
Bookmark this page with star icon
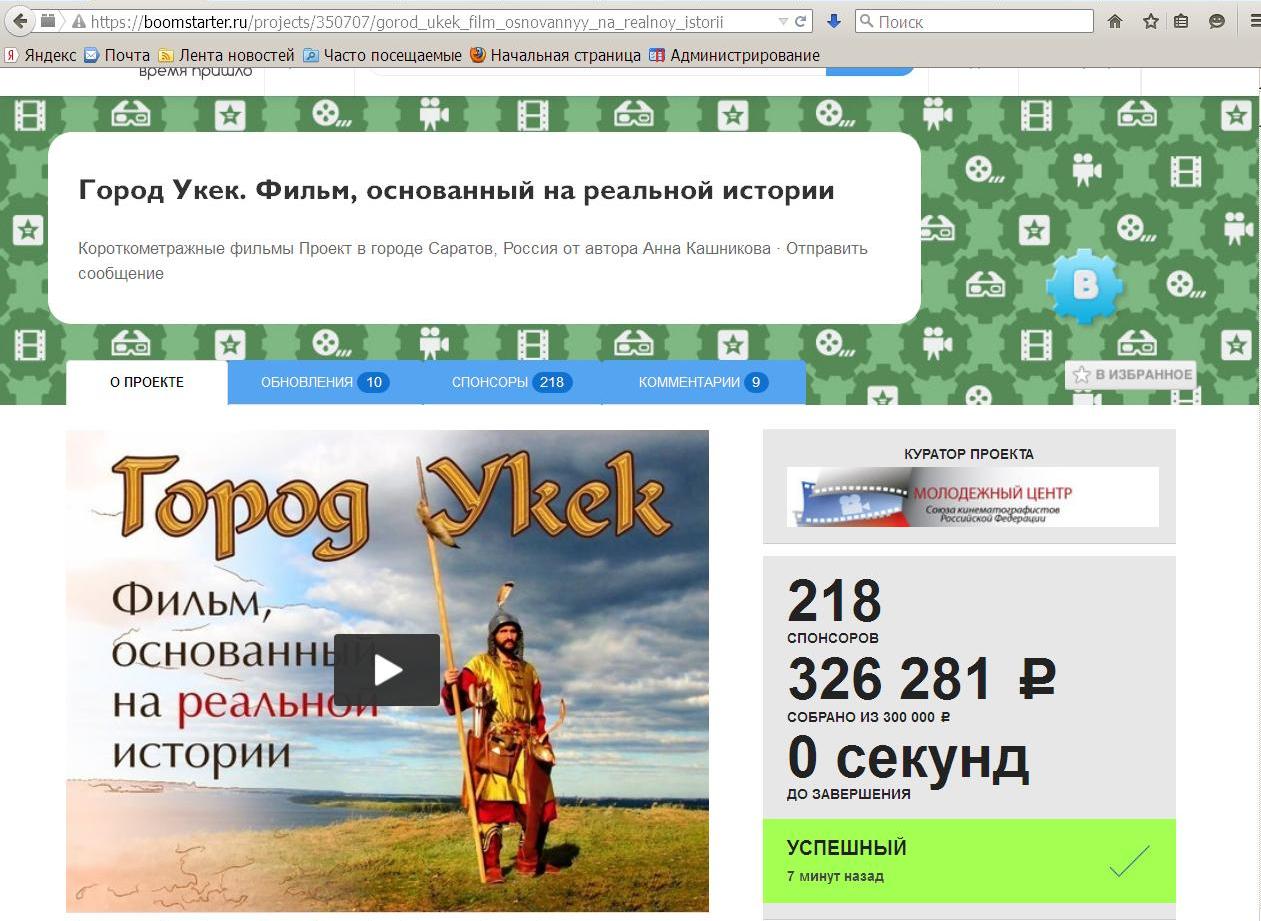[x=1150, y=21]
